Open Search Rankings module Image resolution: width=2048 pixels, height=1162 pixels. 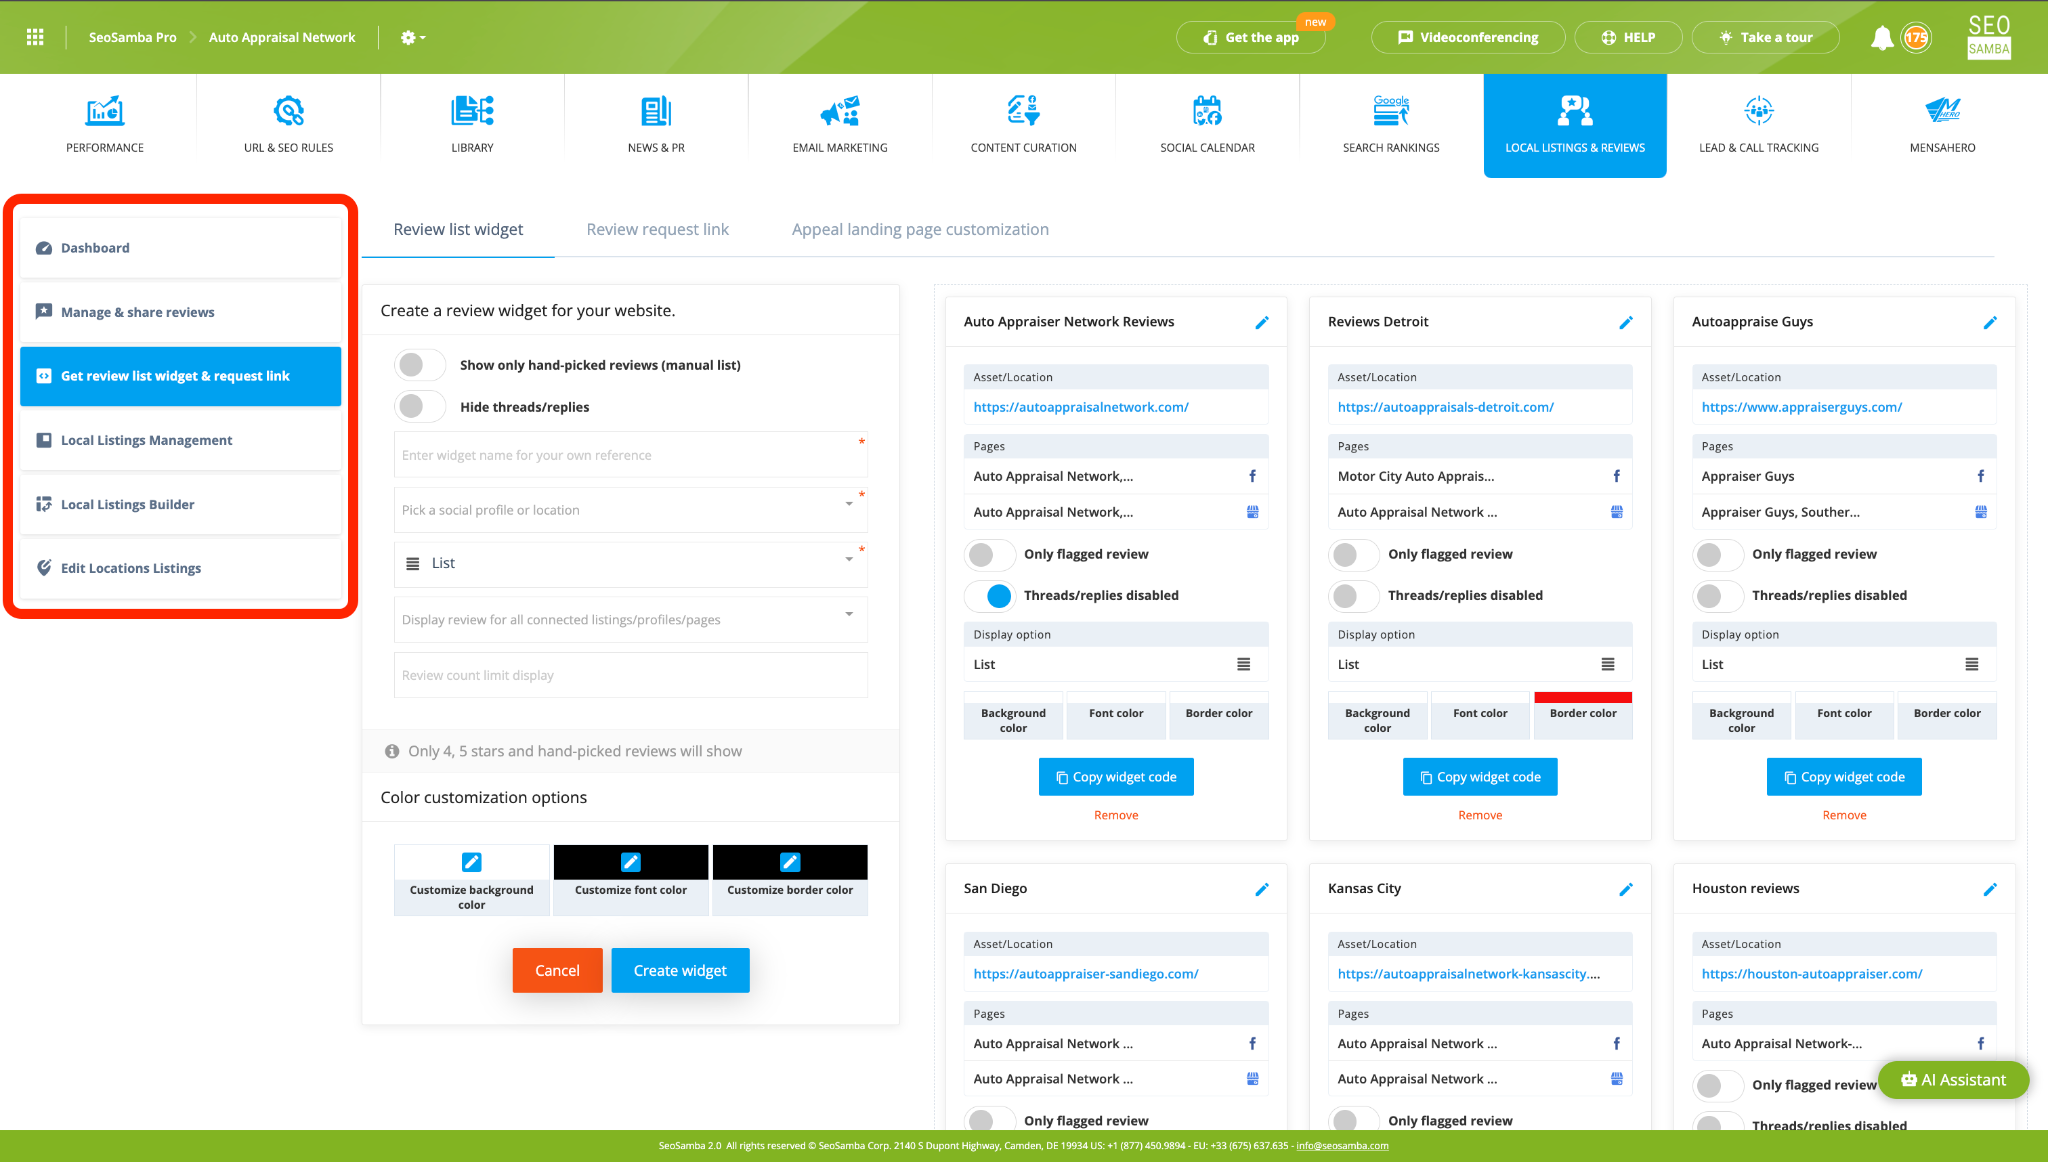(1391, 125)
